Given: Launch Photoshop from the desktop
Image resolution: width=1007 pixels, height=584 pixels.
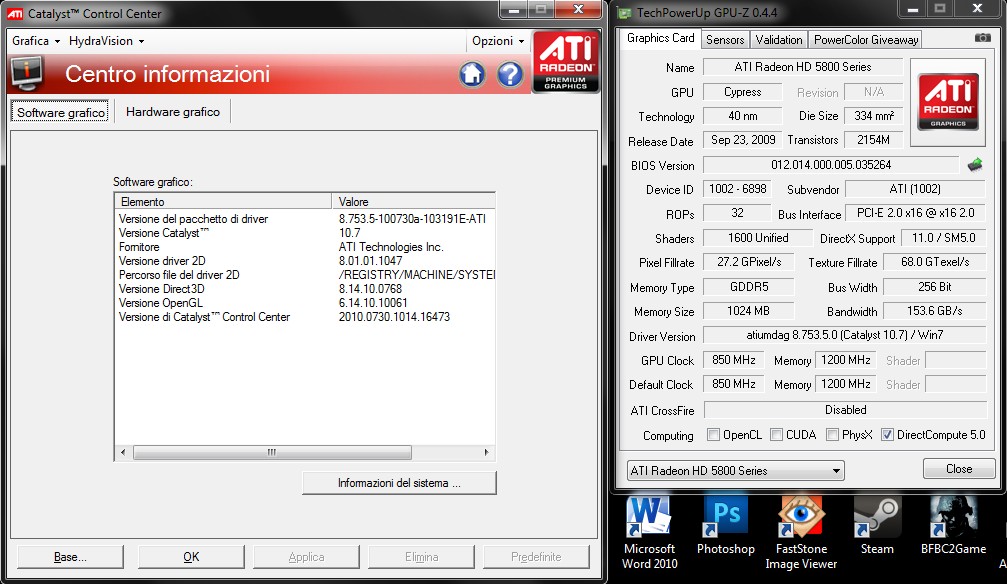Looking at the screenshot, I should pos(726,526).
